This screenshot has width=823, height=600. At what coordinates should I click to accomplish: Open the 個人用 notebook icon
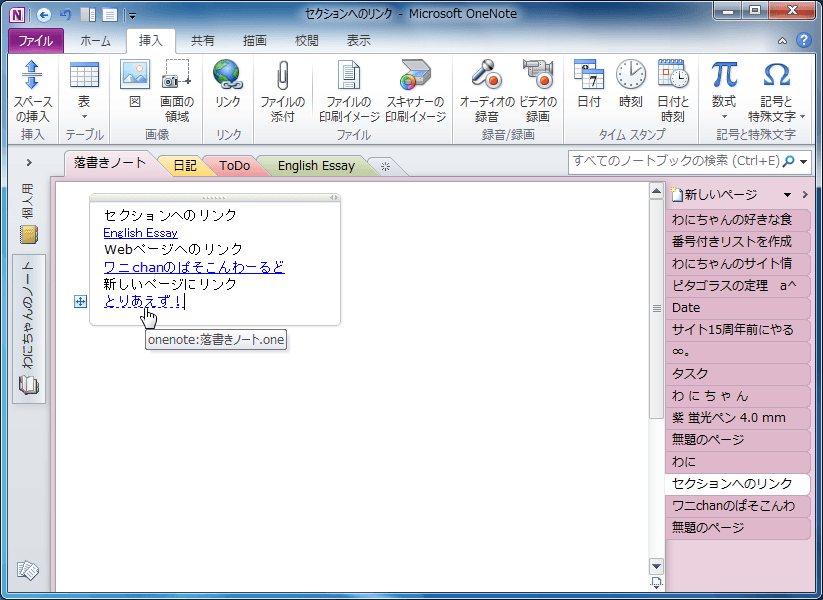[28, 234]
